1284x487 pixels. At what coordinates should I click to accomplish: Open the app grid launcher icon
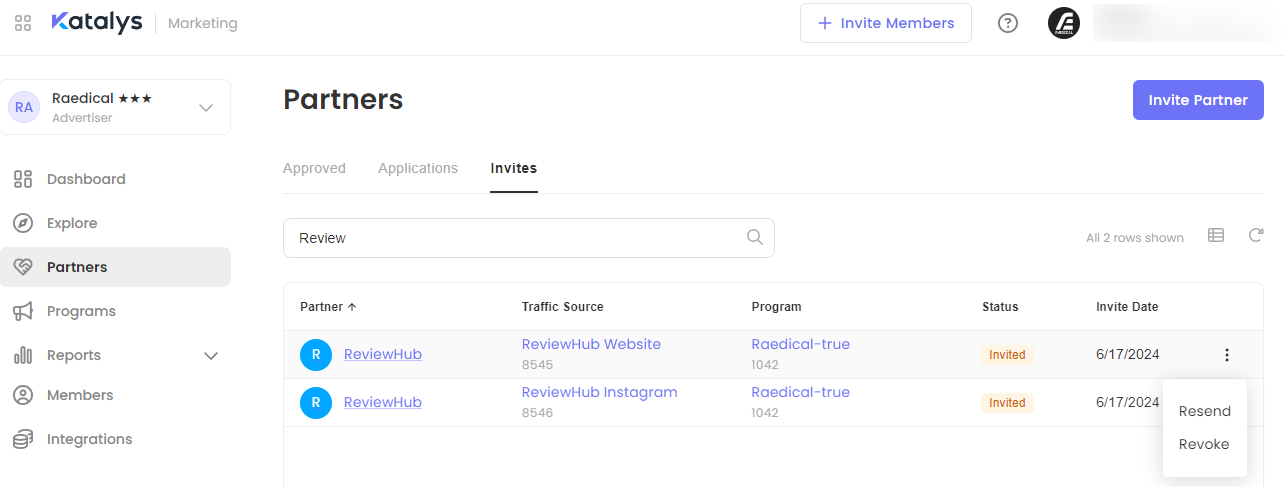coord(23,23)
